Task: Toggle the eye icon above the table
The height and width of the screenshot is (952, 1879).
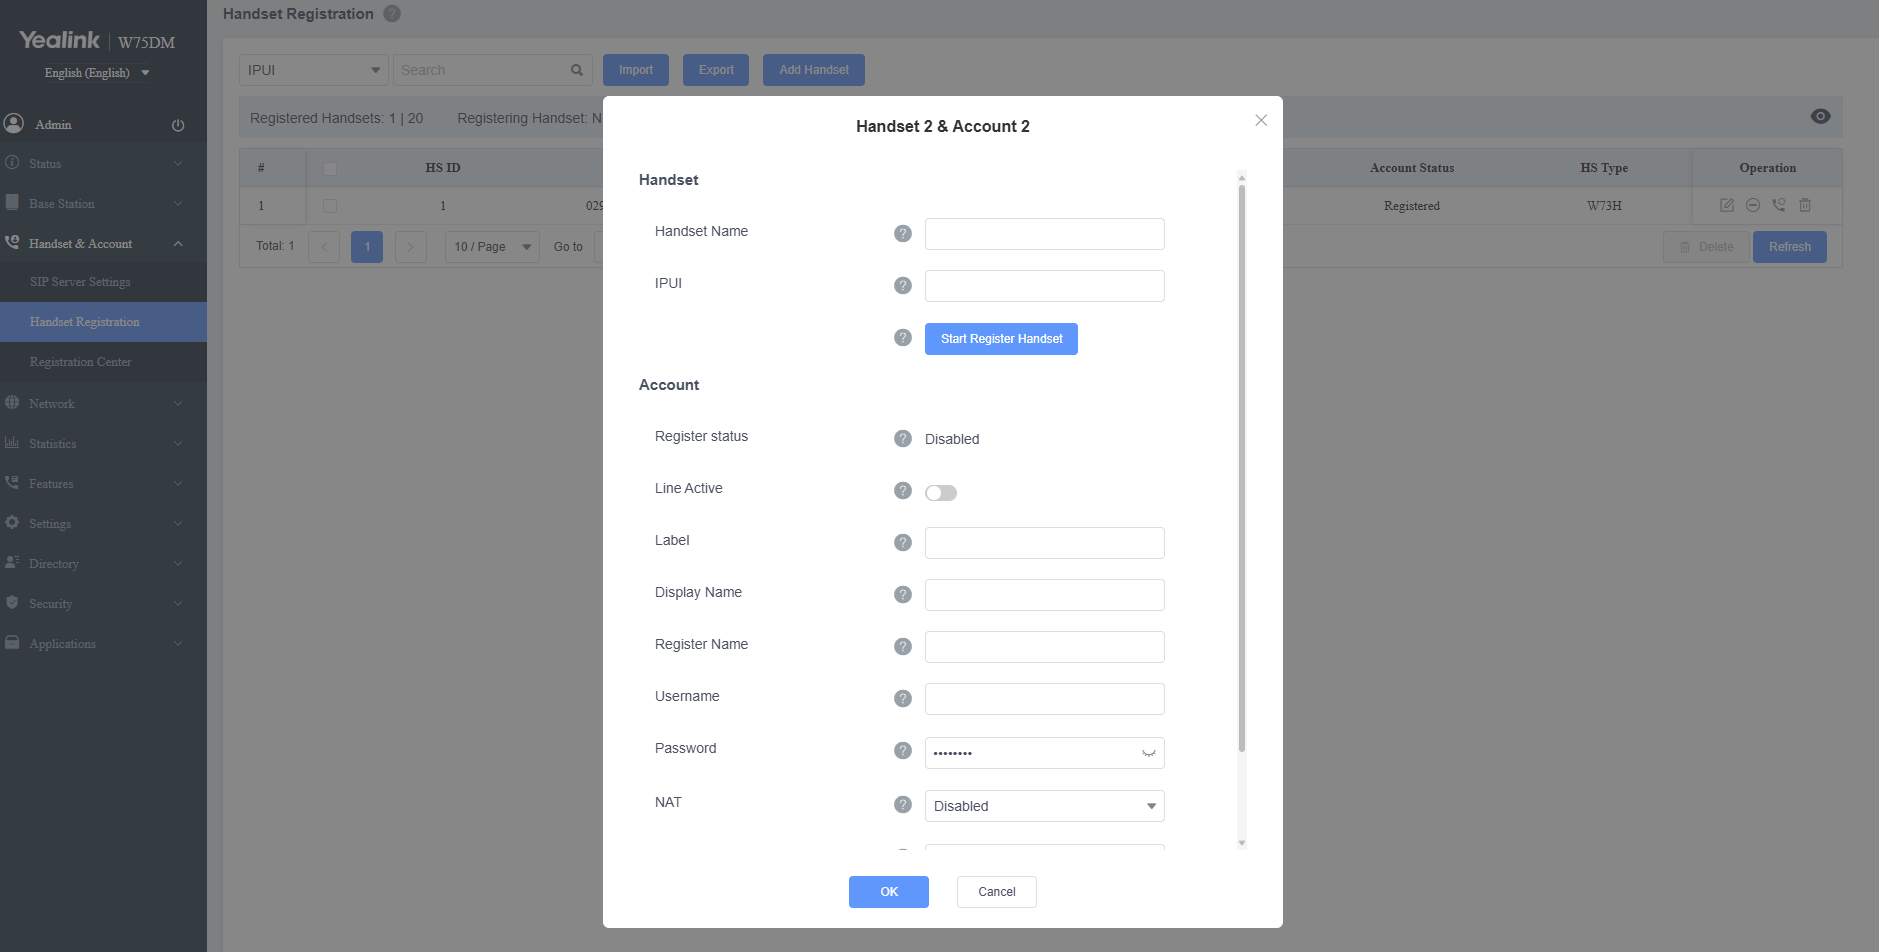Action: click(x=1820, y=116)
